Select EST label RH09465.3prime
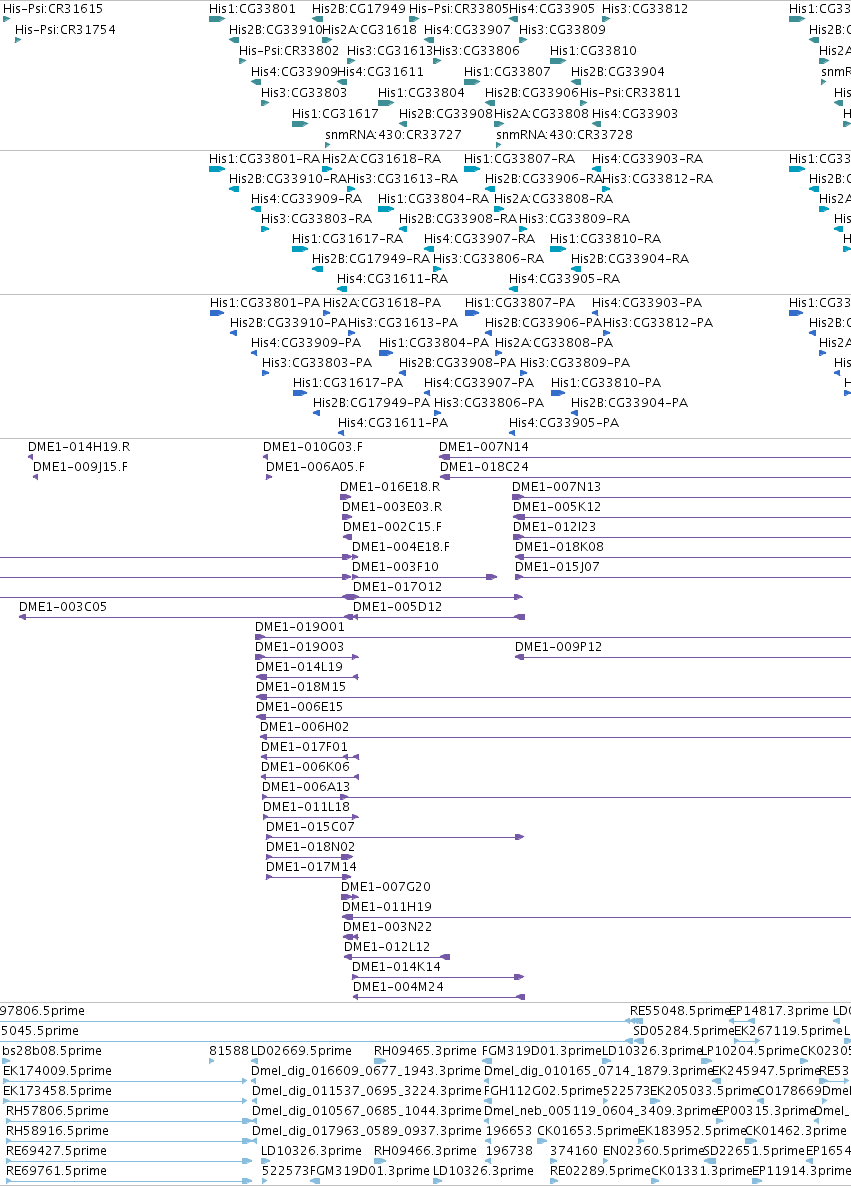The image size is (851, 1186). [x=425, y=1051]
